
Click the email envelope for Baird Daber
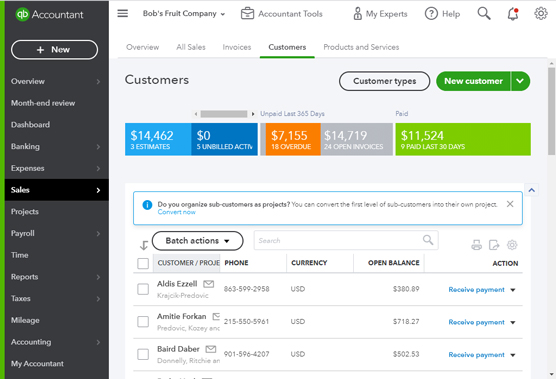[211, 349]
